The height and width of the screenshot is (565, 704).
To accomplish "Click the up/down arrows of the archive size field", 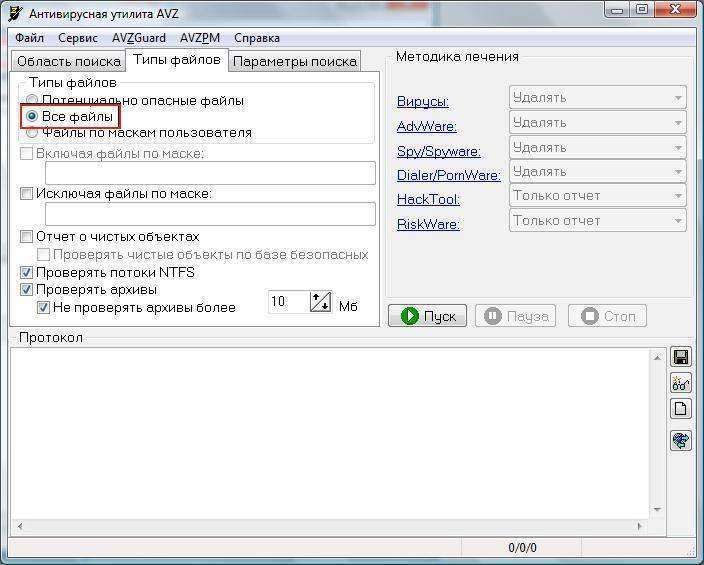I will [320, 302].
